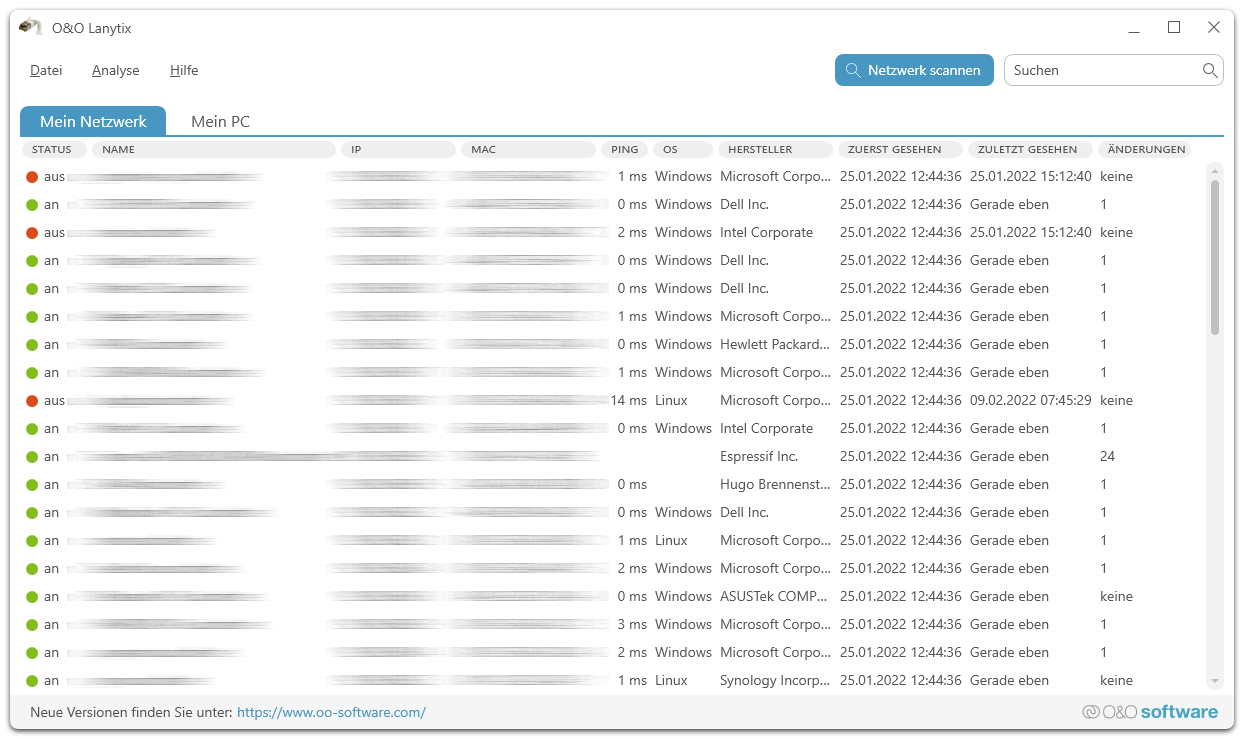1244x739 pixels.
Task: Click the 09.02.2022 07:45:29 last-seen cell
Action: point(1031,401)
